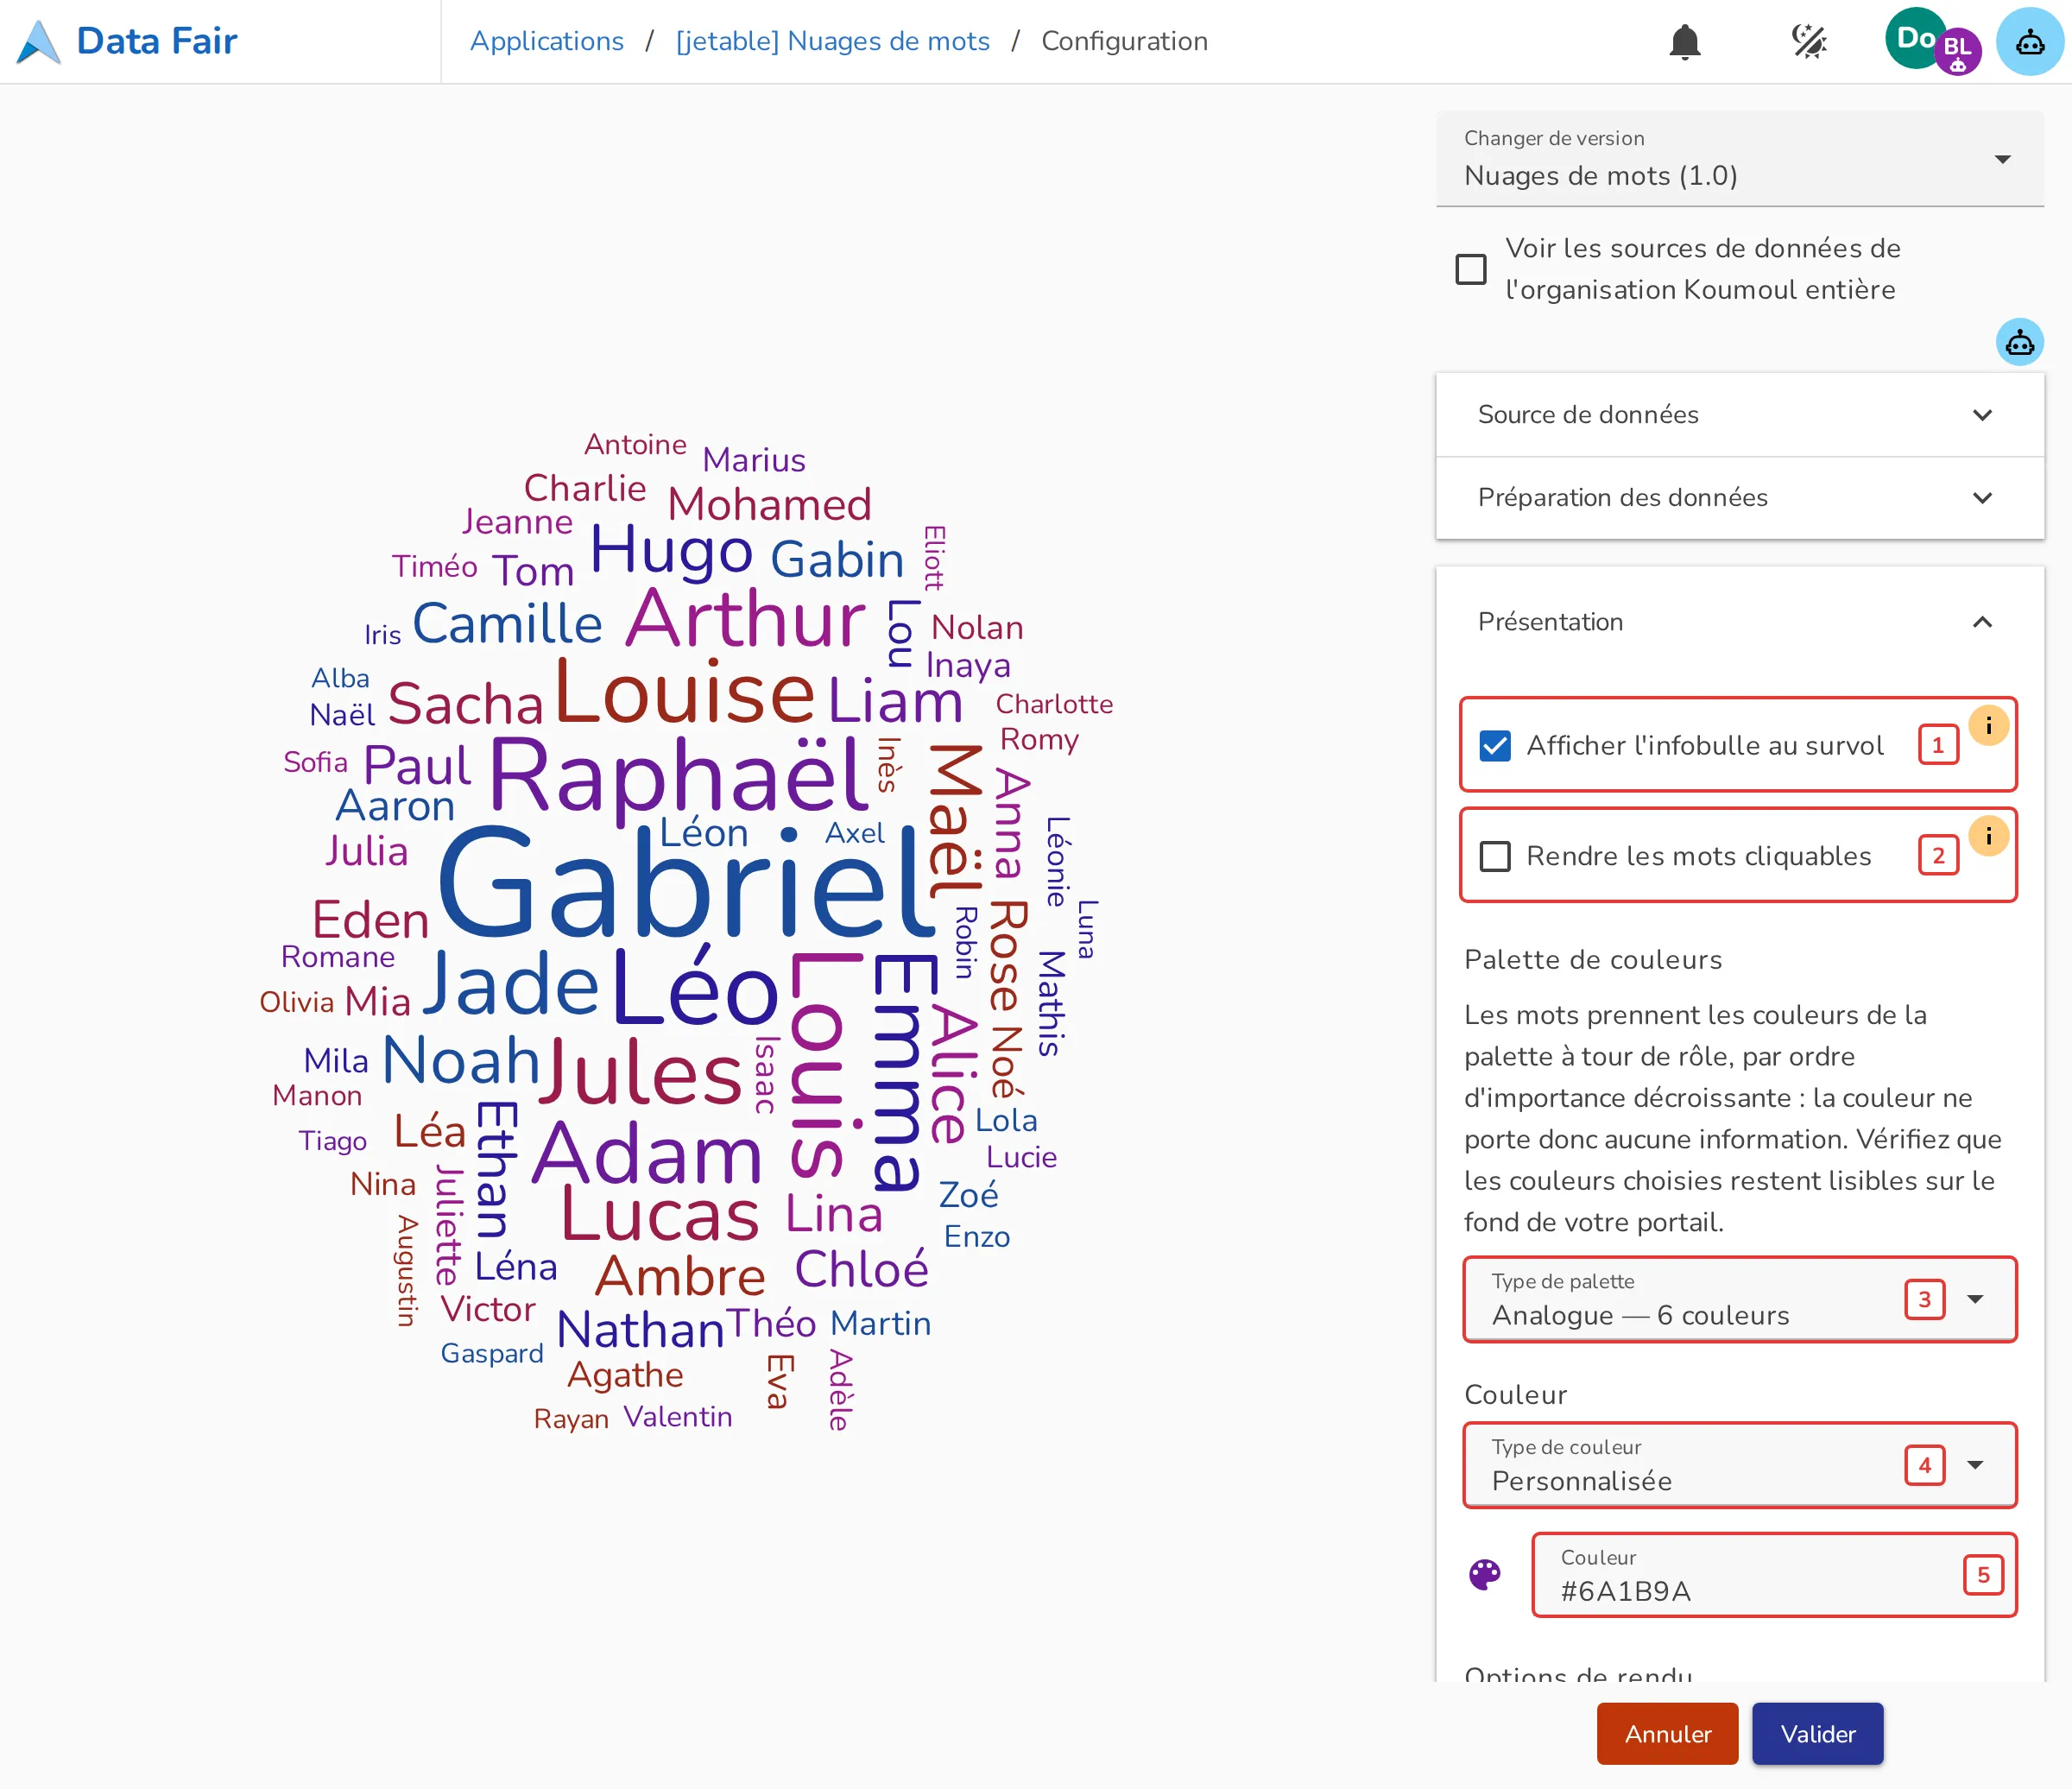Check Voir les sources de données de l'organisation
2072x1789 pixels.
pyautogui.click(x=1471, y=269)
